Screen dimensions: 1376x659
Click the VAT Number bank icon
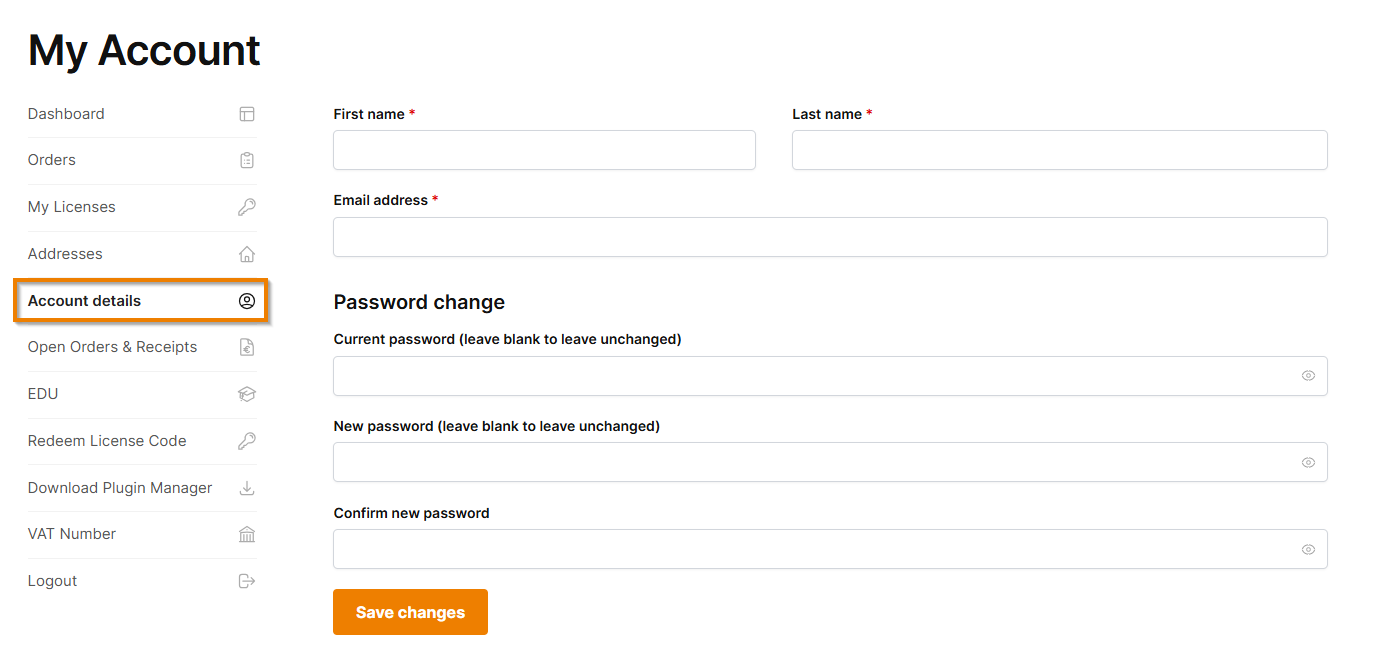247,534
